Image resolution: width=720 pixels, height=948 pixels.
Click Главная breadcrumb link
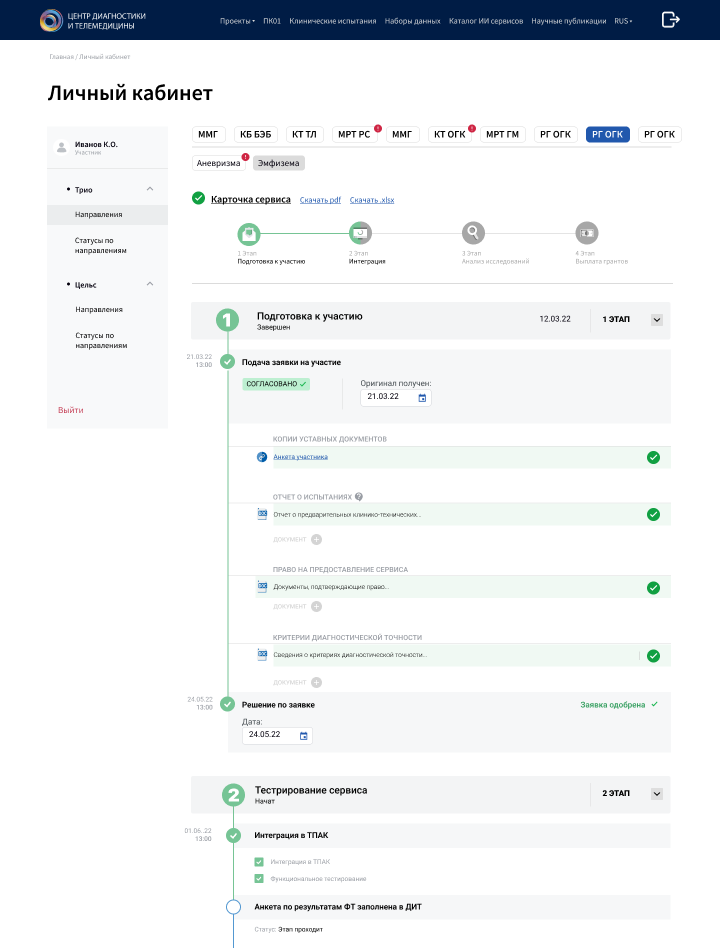[x=62, y=57]
